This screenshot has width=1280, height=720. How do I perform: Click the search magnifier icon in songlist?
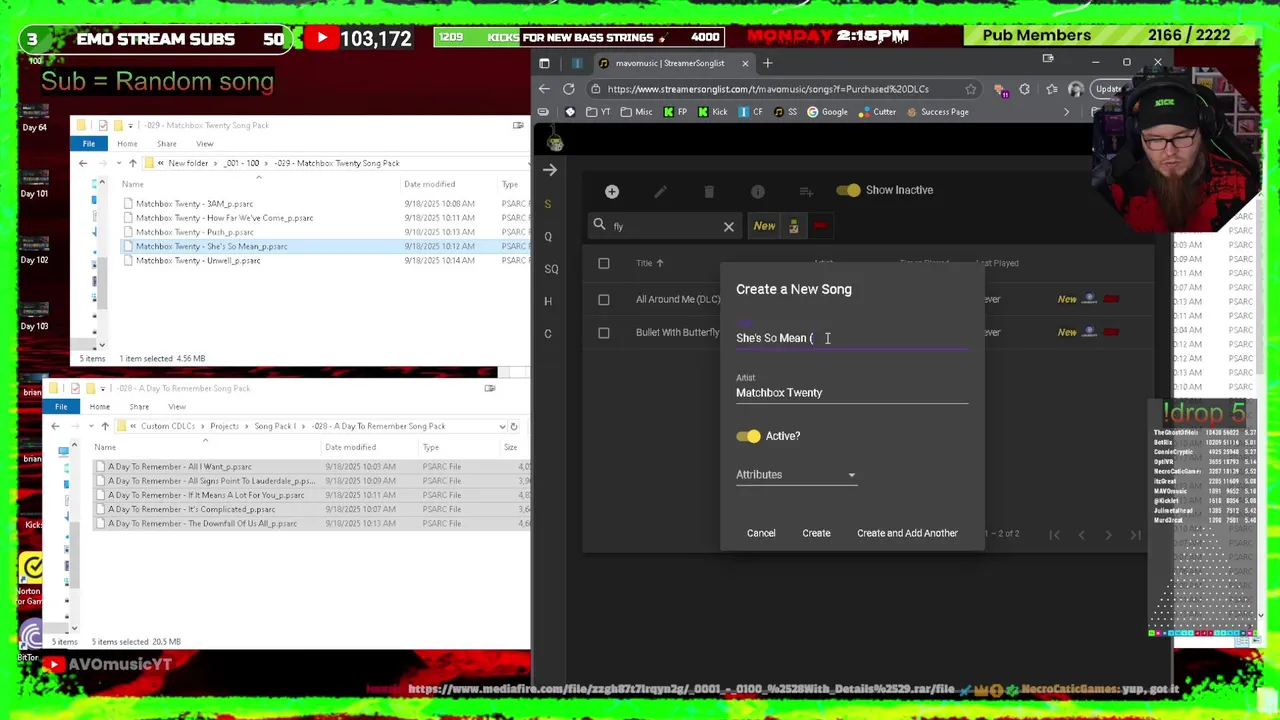[x=599, y=225]
